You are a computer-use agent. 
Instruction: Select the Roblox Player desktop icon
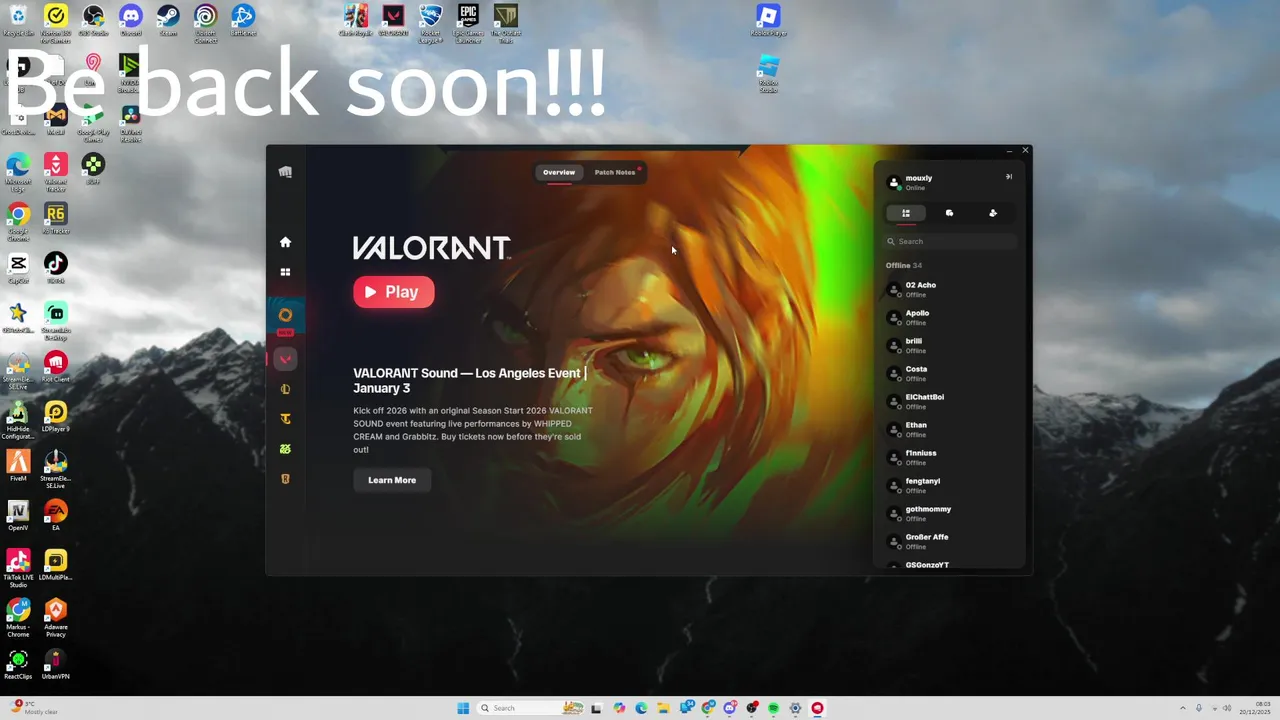pos(768,21)
